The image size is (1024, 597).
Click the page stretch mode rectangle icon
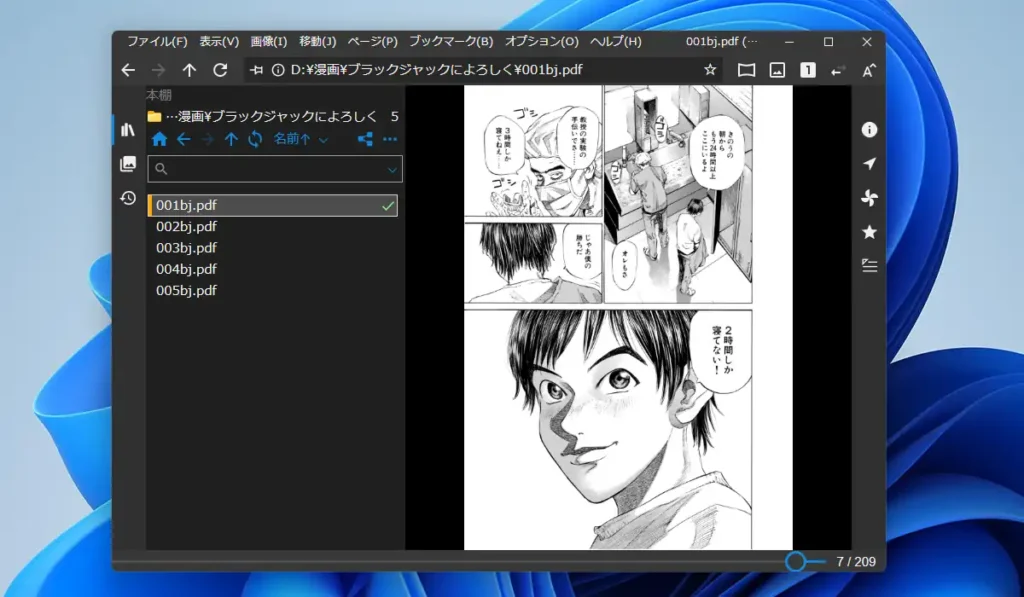[x=746, y=71]
